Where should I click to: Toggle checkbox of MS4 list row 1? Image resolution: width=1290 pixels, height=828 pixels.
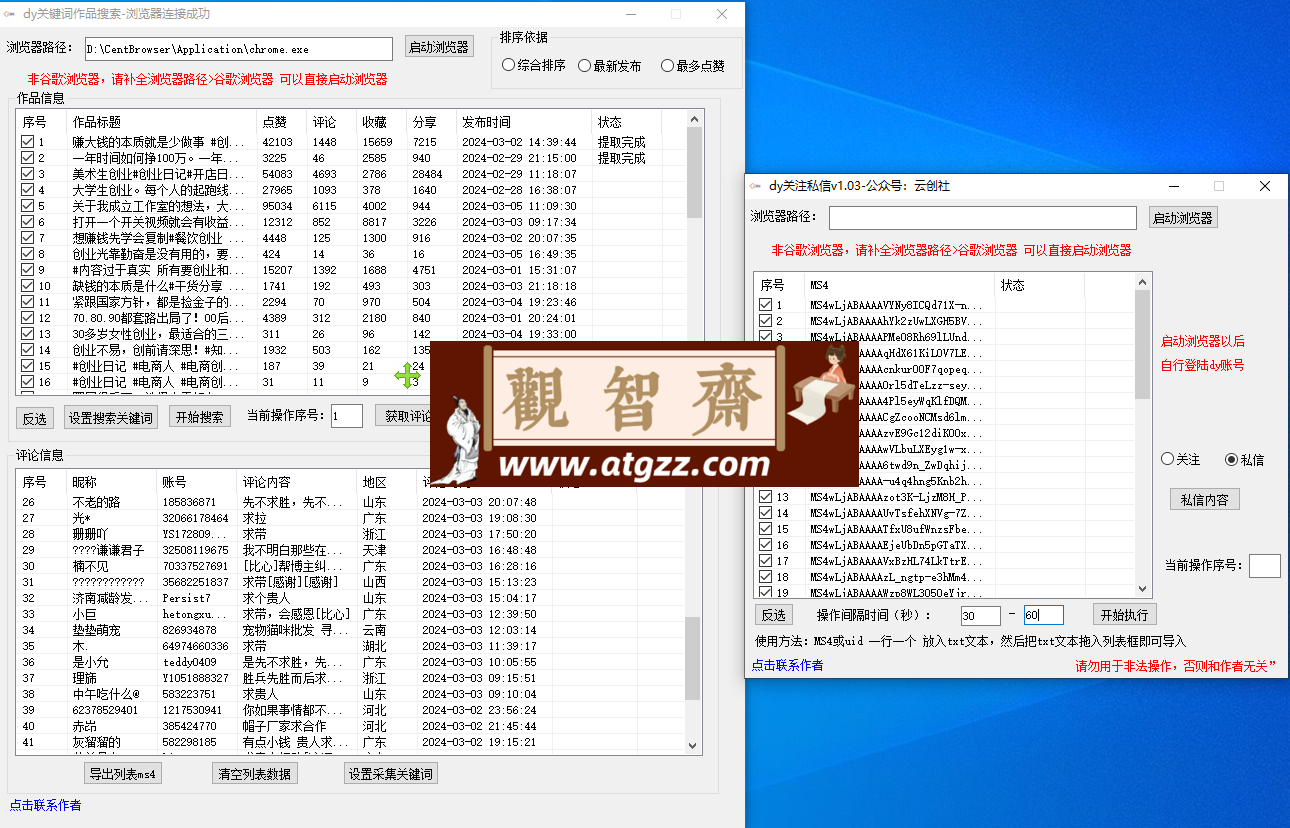click(766, 305)
